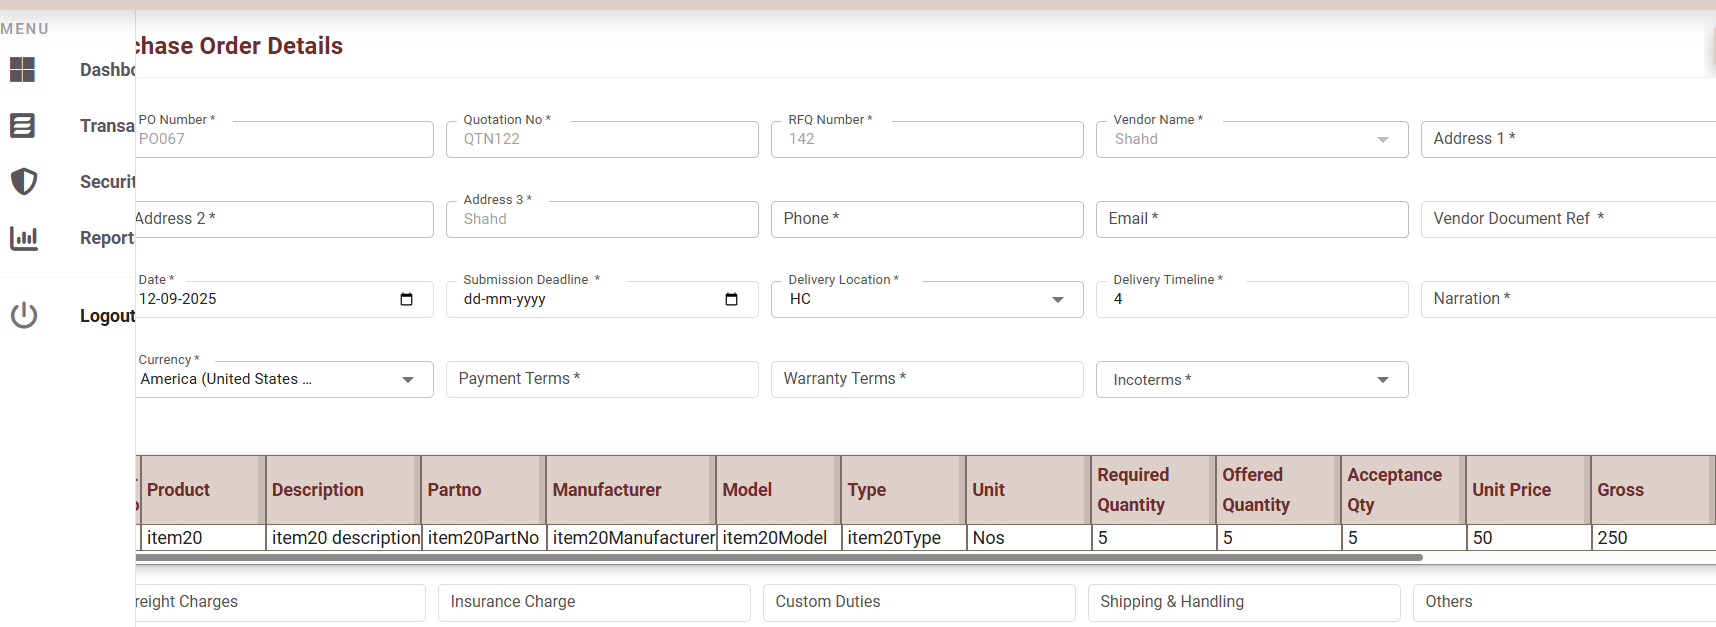
Task: Click the Phone input field
Action: tap(926, 219)
